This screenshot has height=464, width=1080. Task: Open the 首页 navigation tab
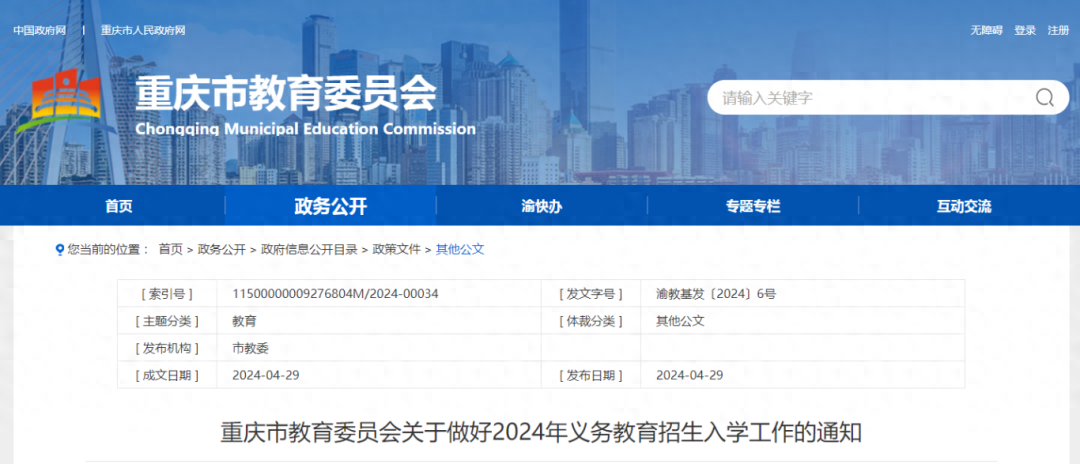[x=118, y=206]
